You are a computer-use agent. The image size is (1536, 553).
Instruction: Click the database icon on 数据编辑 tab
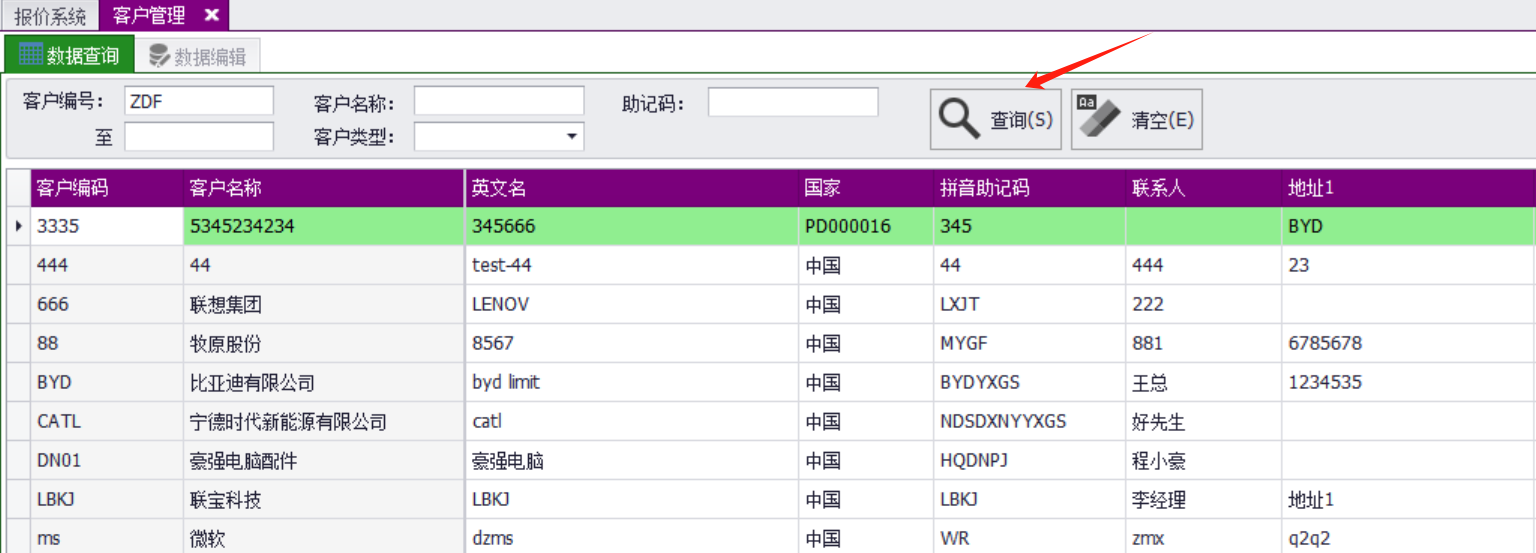159,56
